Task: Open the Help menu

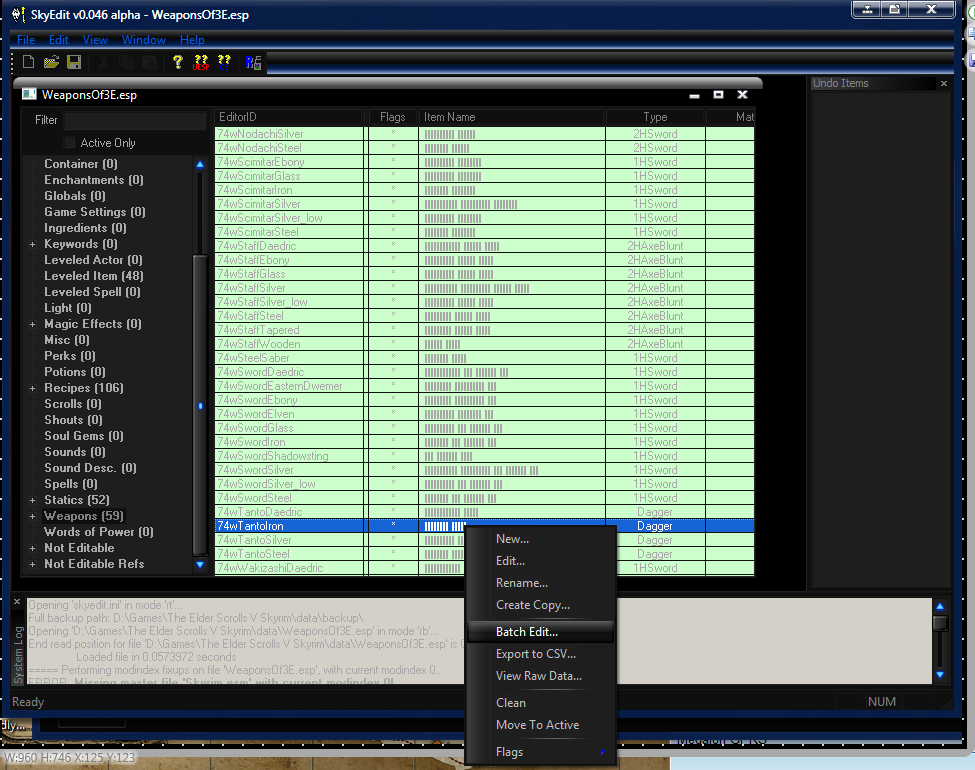Action: 192,40
